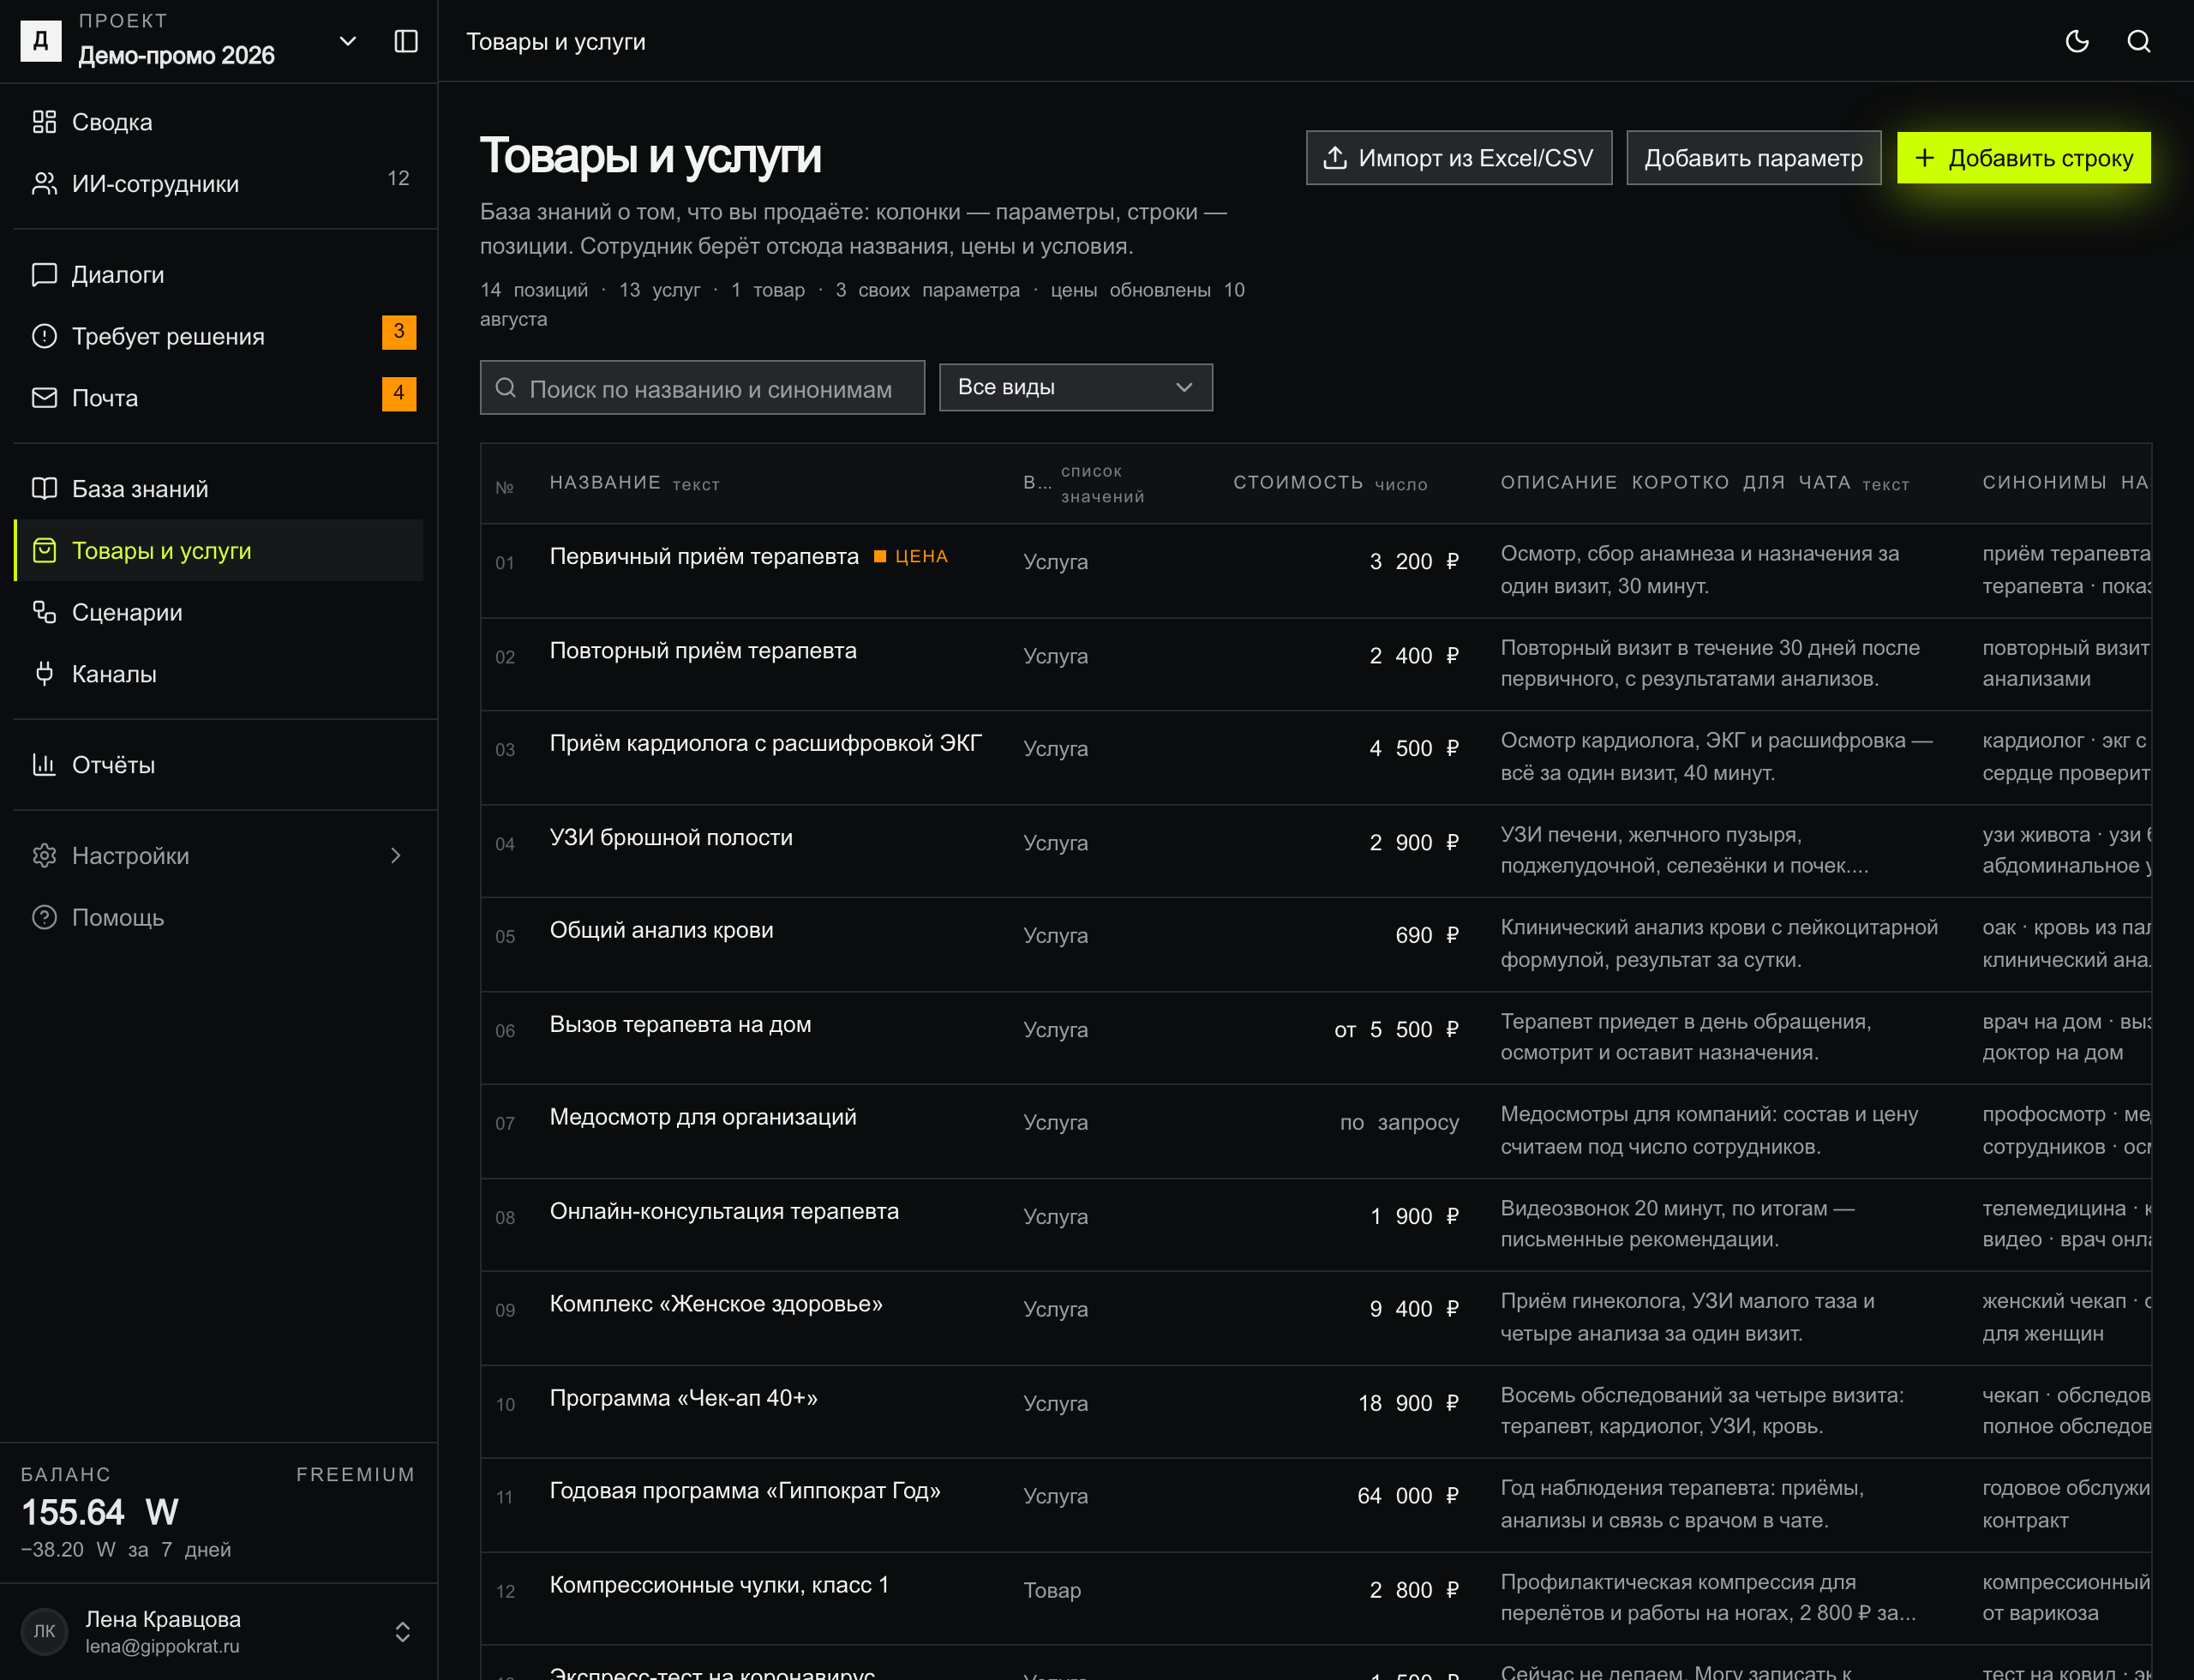Click the База знаний book icon
This screenshot has width=2194, height=1680.
coord(44,489)
